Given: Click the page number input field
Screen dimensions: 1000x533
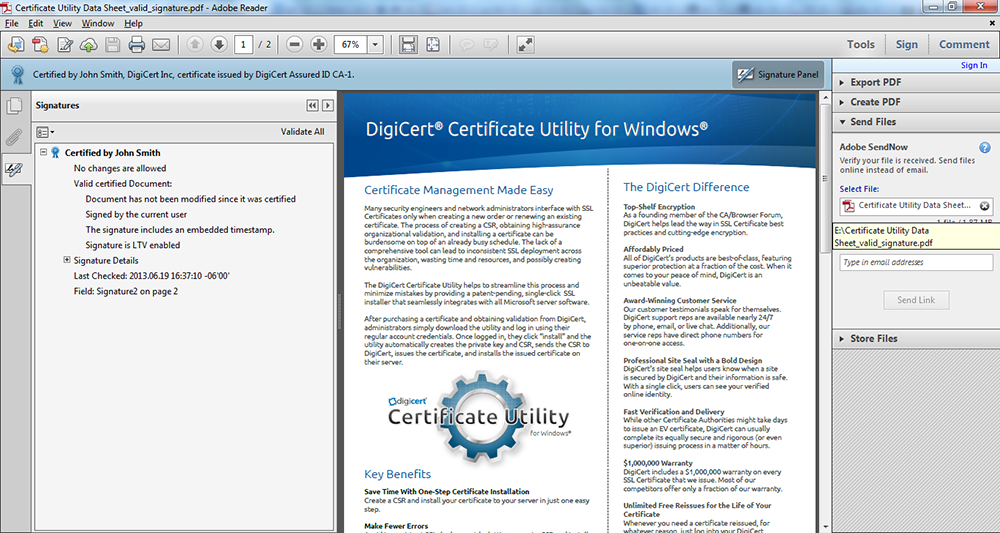Looking at the screenshot, I should point(243,45).
